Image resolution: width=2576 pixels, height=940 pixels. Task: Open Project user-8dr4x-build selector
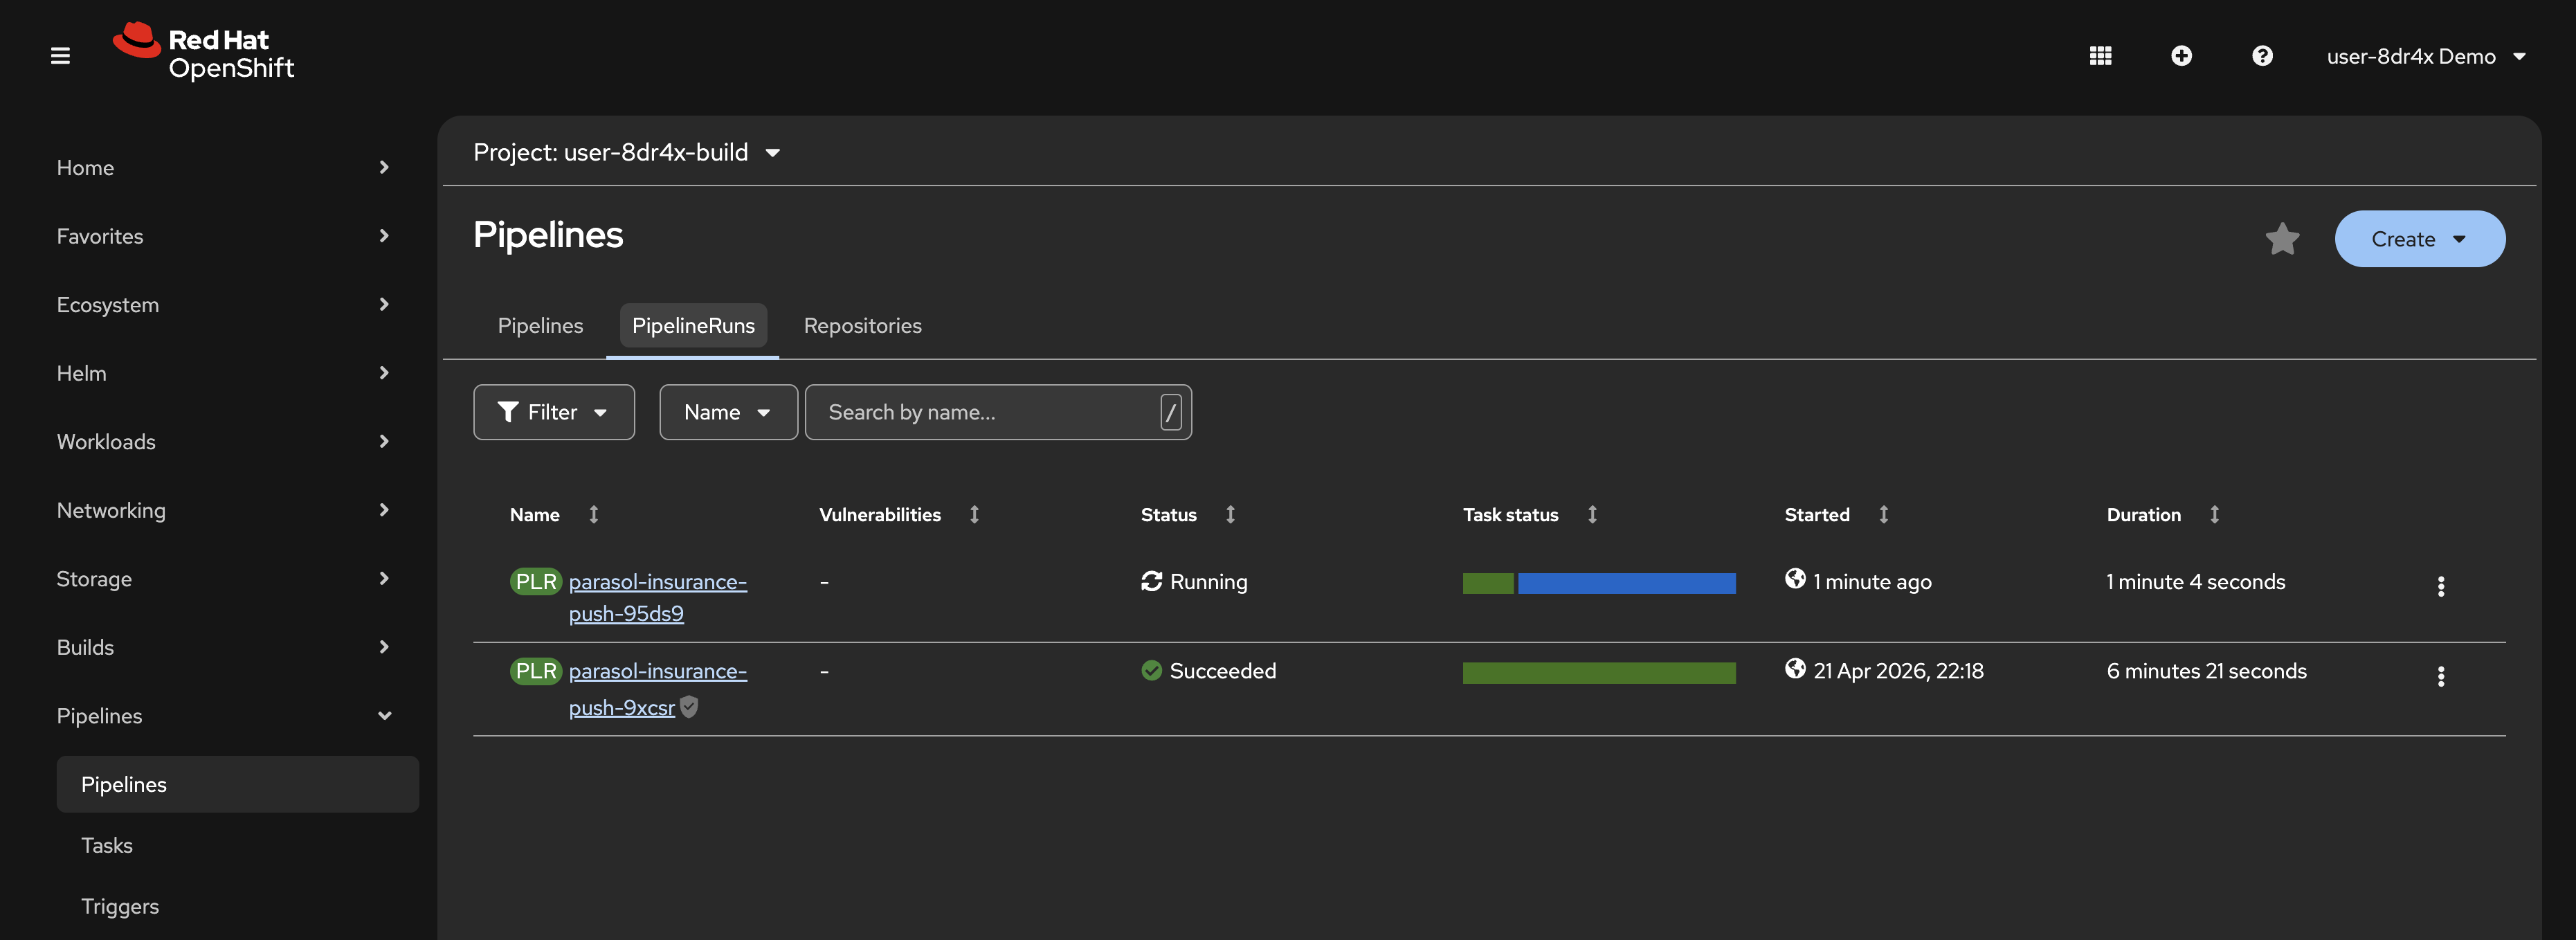626,152
